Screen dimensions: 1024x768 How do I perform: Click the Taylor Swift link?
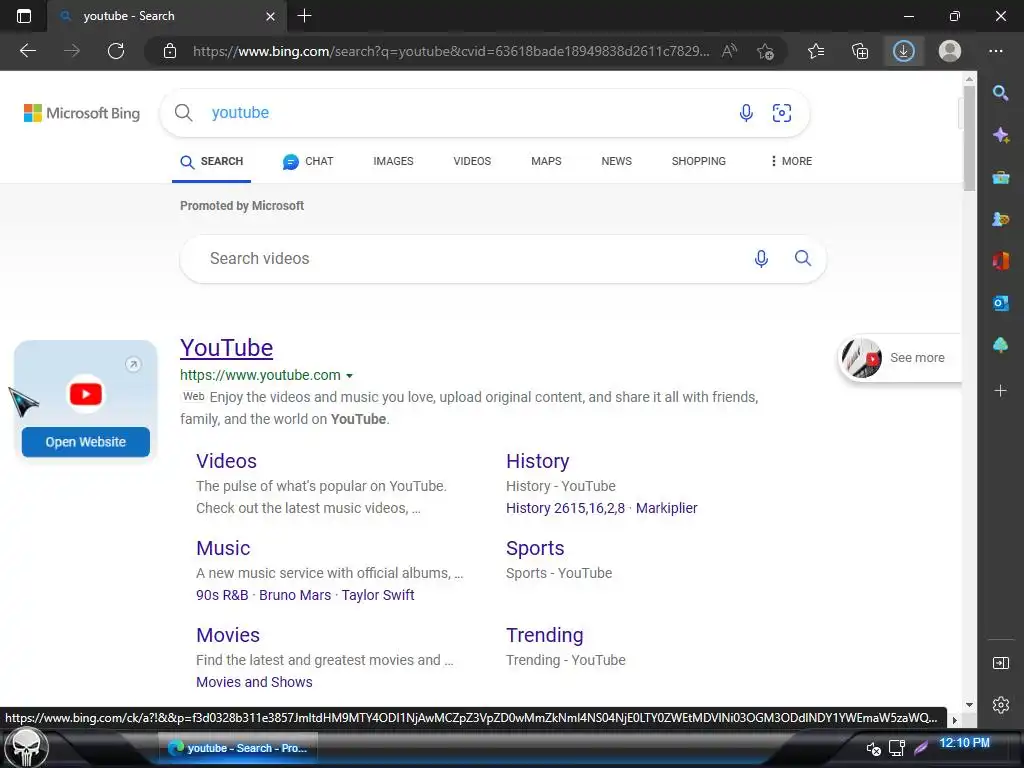377,595
